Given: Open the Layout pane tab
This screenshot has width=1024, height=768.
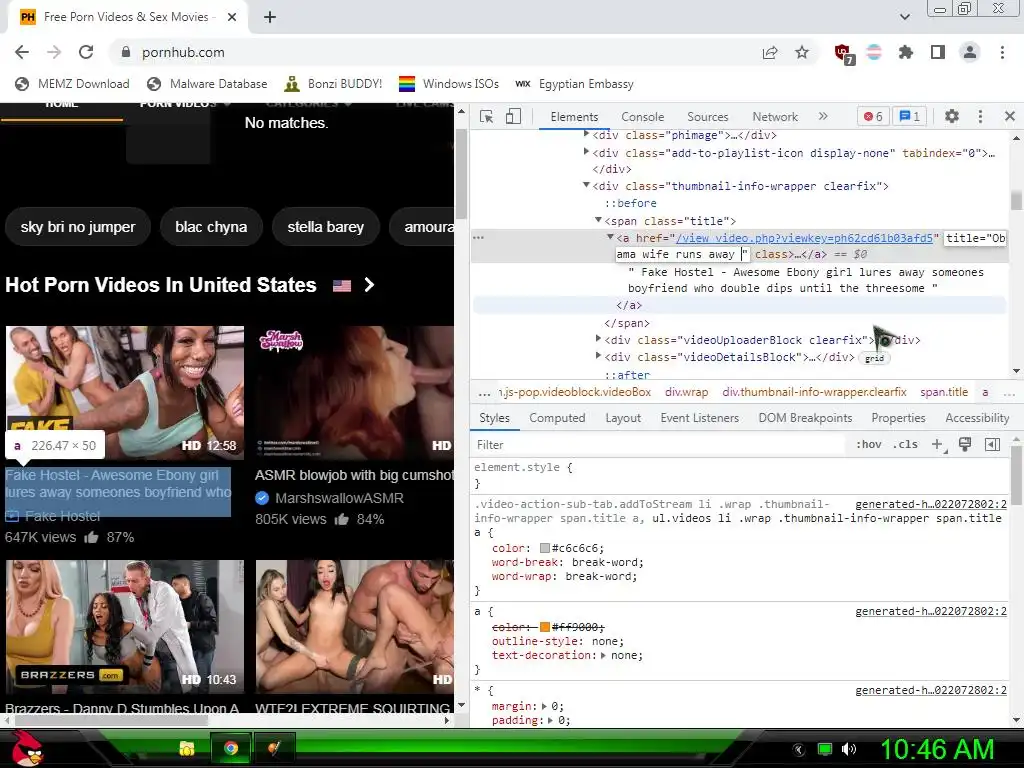Looking at the screenshot, I should click(623, 418).
